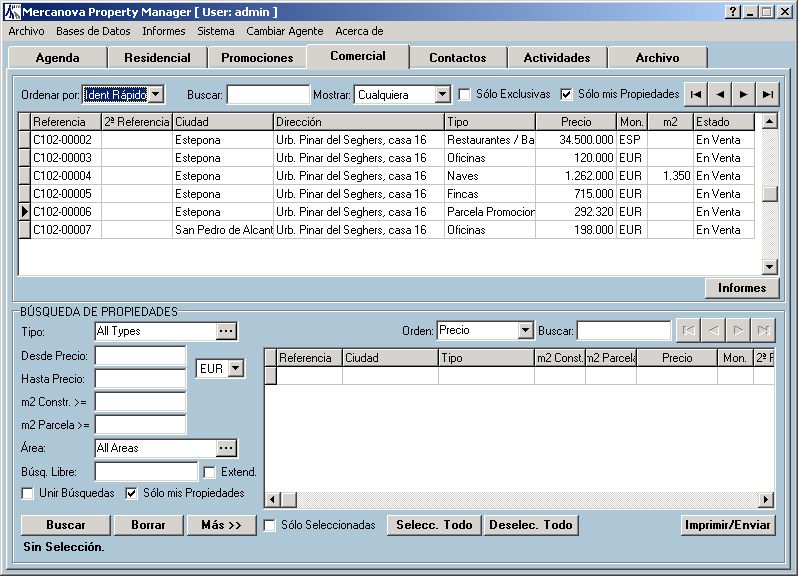Click the Imprimir/Enviar button
This screenshot has width=798, height=576.
pyautogui.click(x=728, y=525)
